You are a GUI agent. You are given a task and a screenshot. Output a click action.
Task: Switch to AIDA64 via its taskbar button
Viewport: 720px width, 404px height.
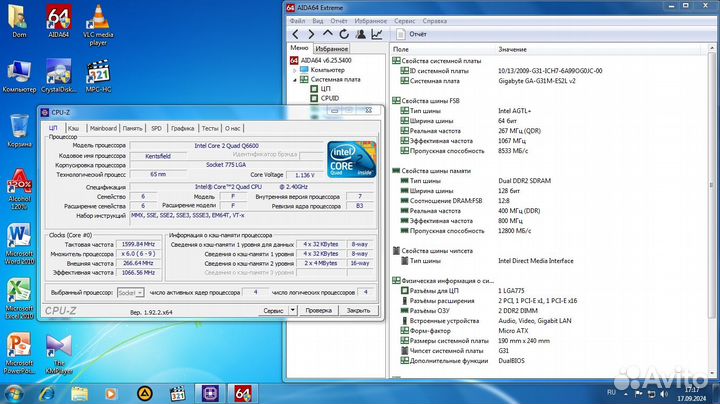(242, 393)
